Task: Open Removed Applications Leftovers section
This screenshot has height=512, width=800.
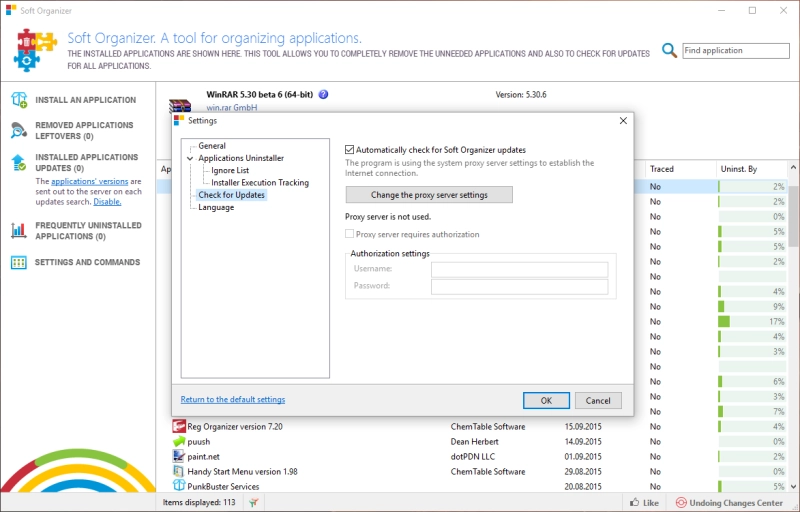Action: (84, 131)
